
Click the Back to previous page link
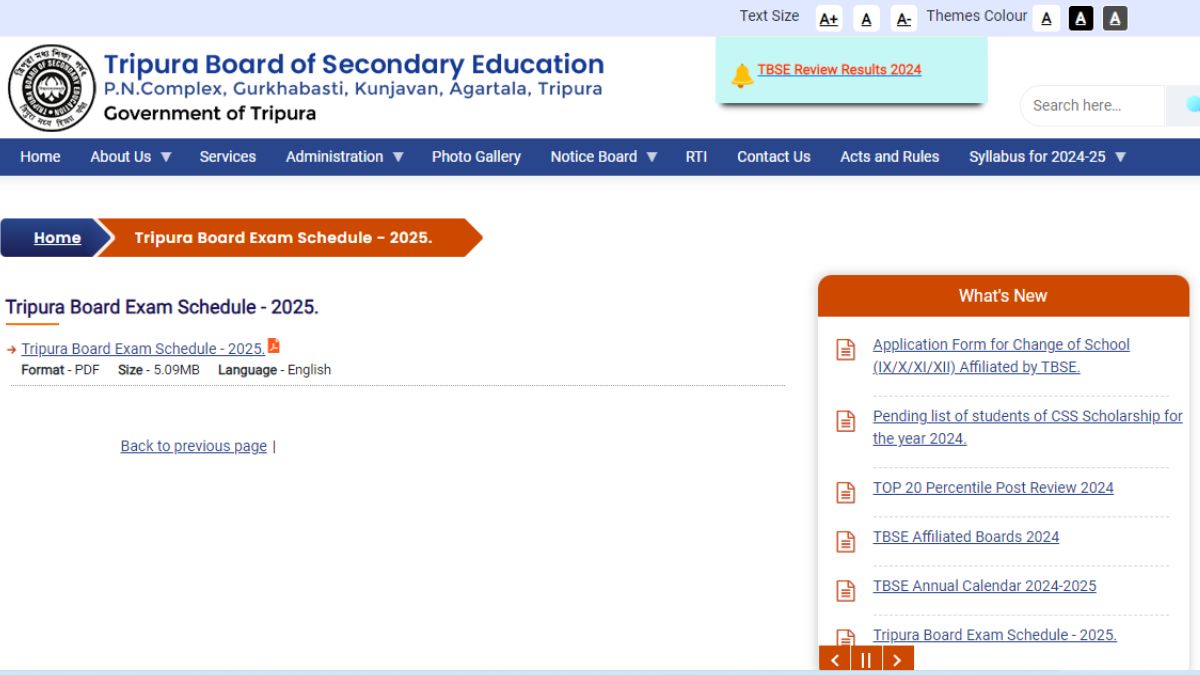[193, 445]
